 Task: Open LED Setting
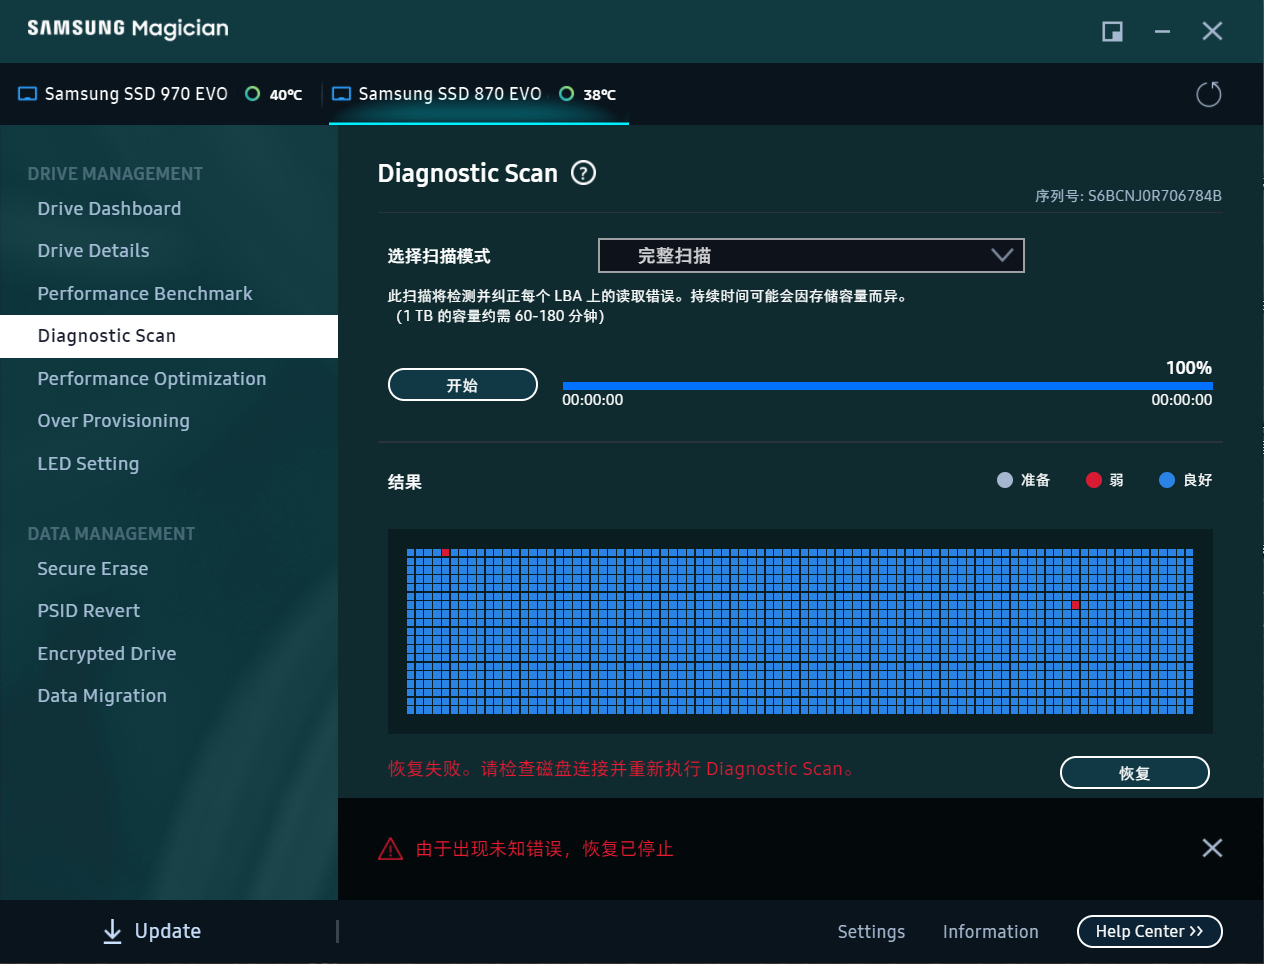click(x=88, y=463)
